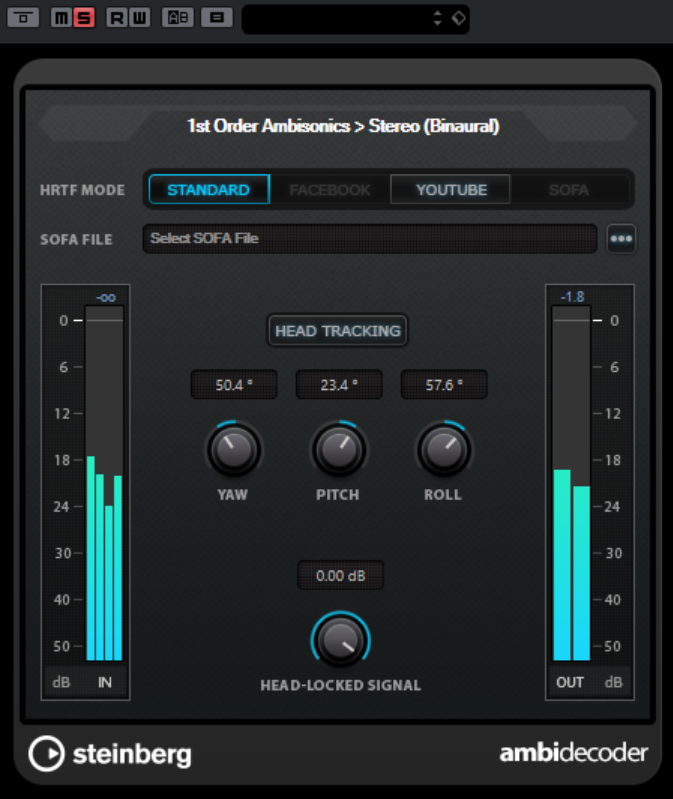Open the preset browser arrows
This screenshot has width=673, height=799.
pyautogui.click(x=437, y=18)
